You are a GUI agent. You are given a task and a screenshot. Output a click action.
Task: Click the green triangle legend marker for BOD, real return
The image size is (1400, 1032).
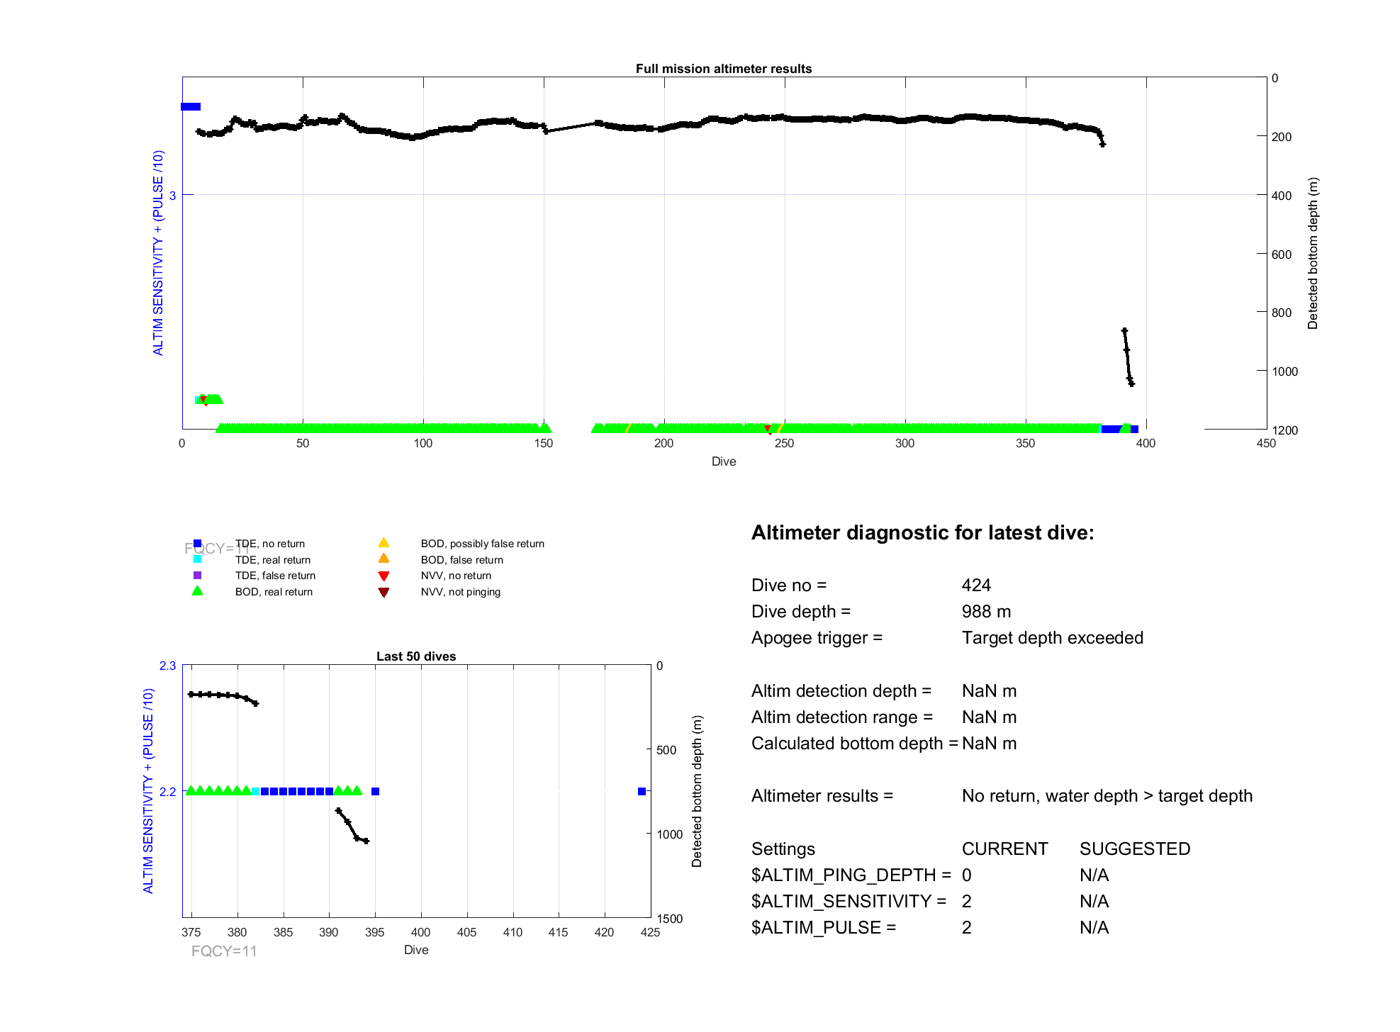click(x=197, y=591)
